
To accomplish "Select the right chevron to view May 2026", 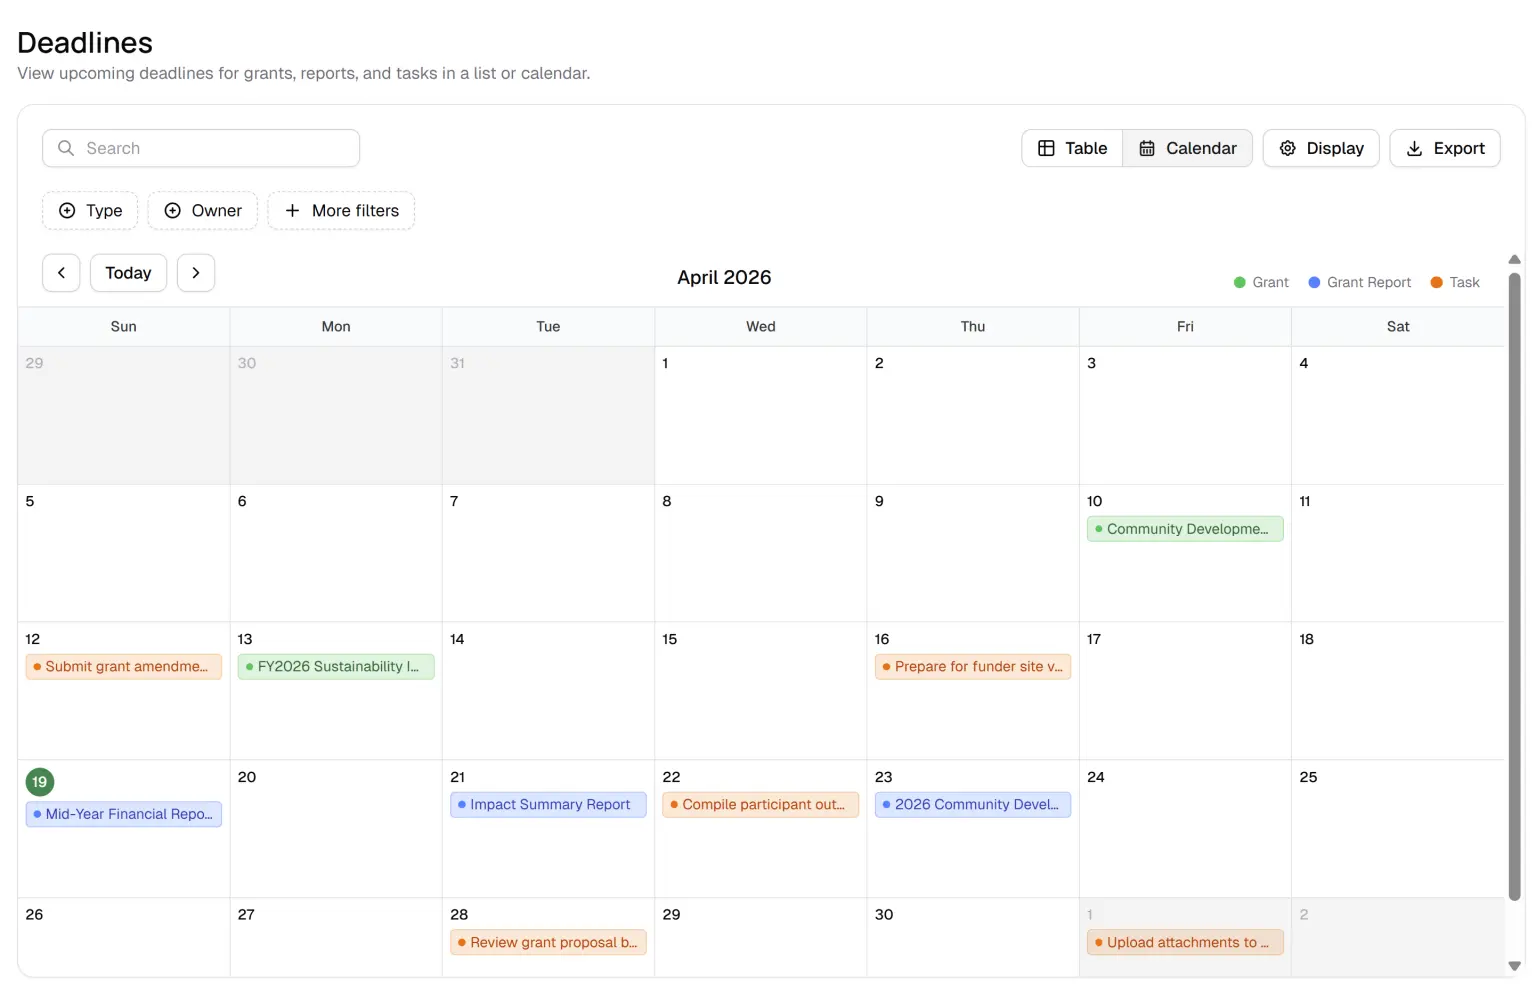I will pos(196,272).
